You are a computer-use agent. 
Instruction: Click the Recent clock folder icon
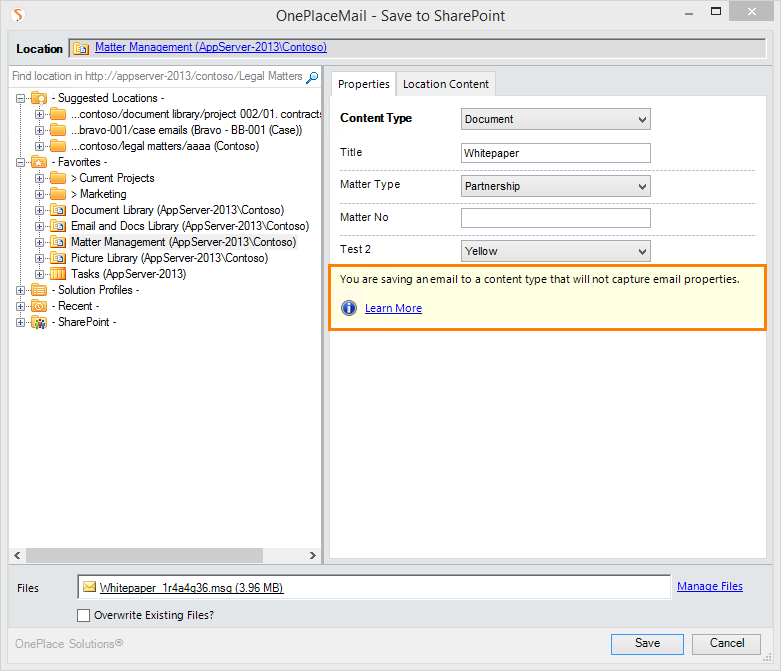pyautogui.click(x=39, y=306)
